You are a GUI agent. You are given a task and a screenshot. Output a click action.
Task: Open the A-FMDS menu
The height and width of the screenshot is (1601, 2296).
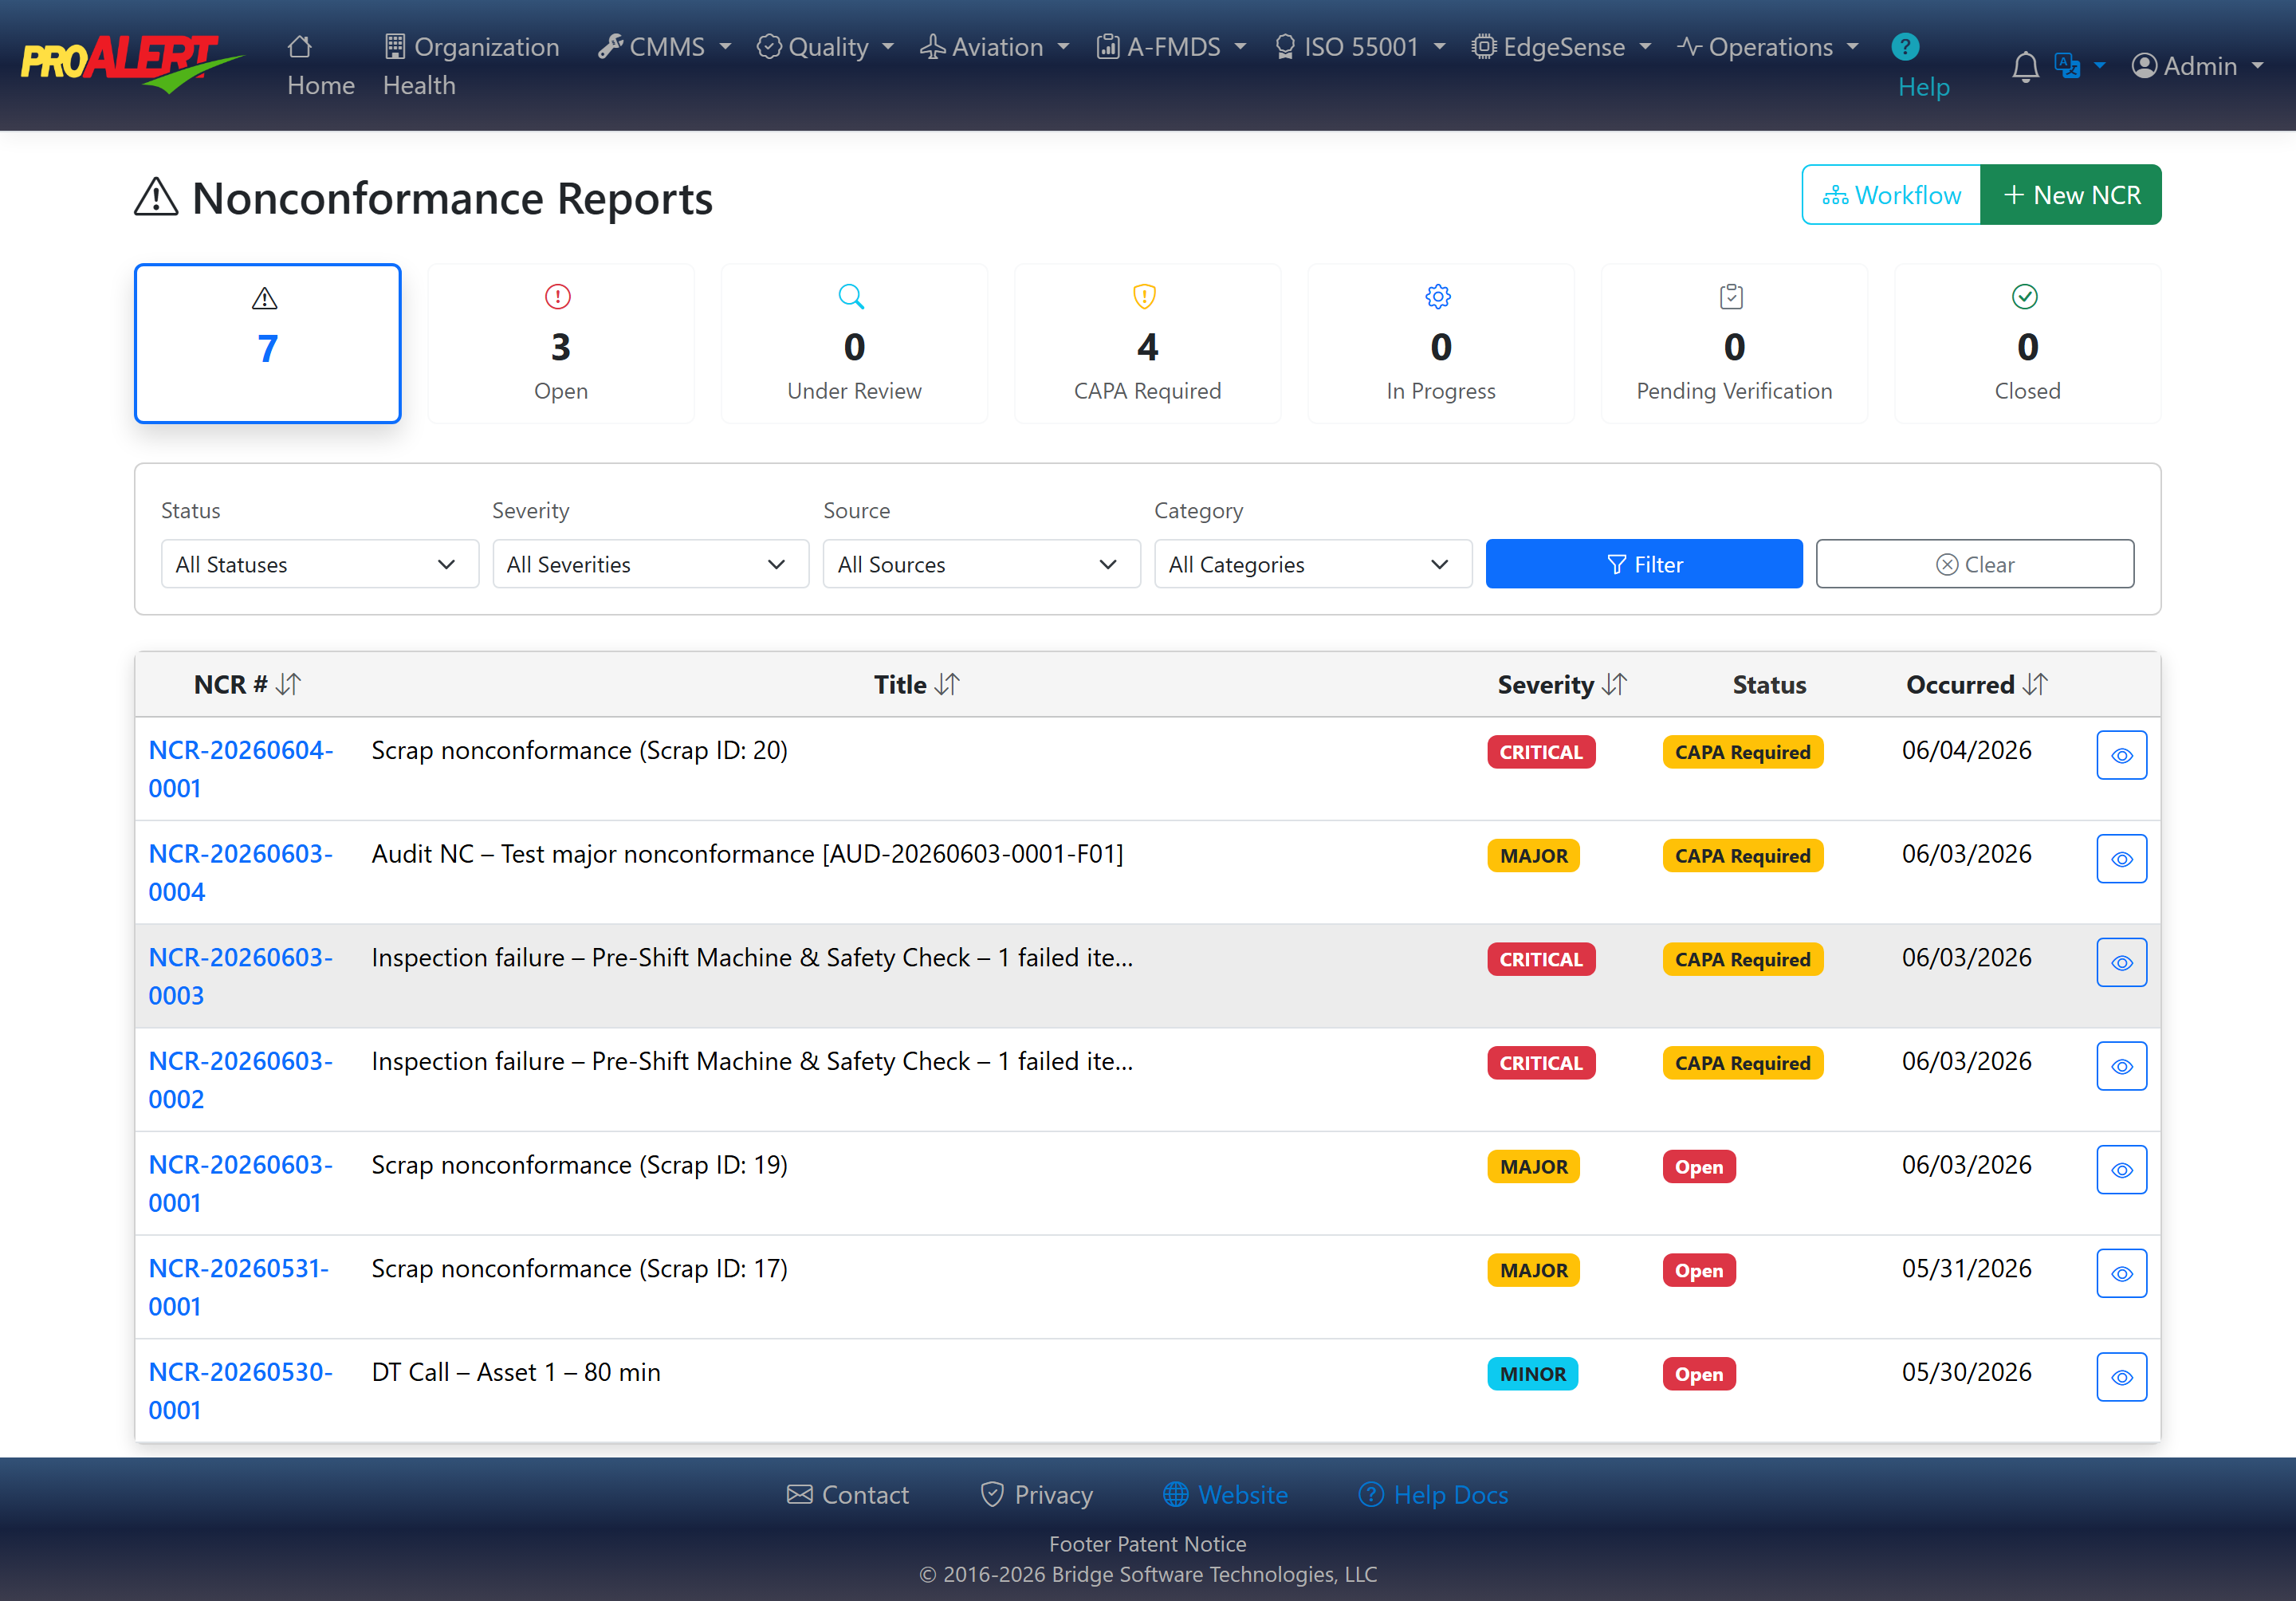pyautogui.click(x=1171, y=46)
